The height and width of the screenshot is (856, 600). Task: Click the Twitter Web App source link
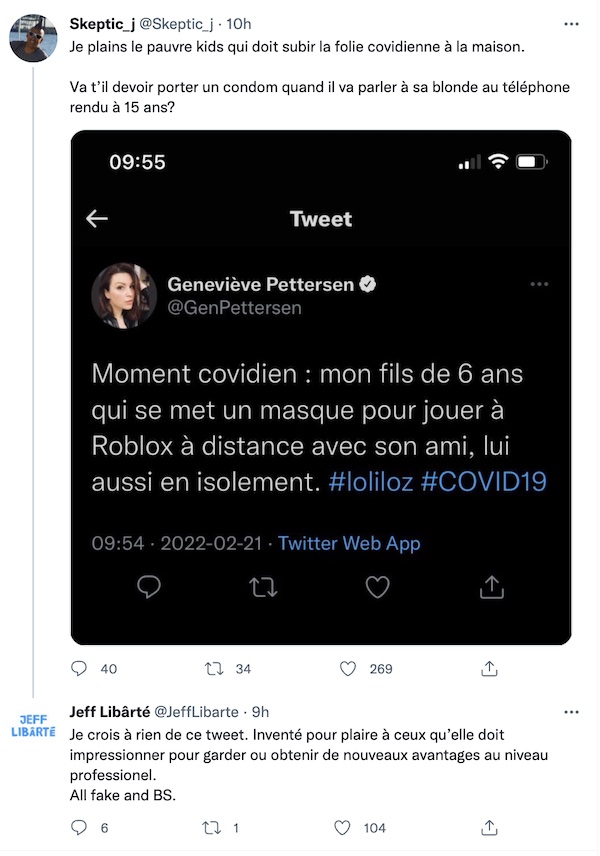(x=349, y=543)
